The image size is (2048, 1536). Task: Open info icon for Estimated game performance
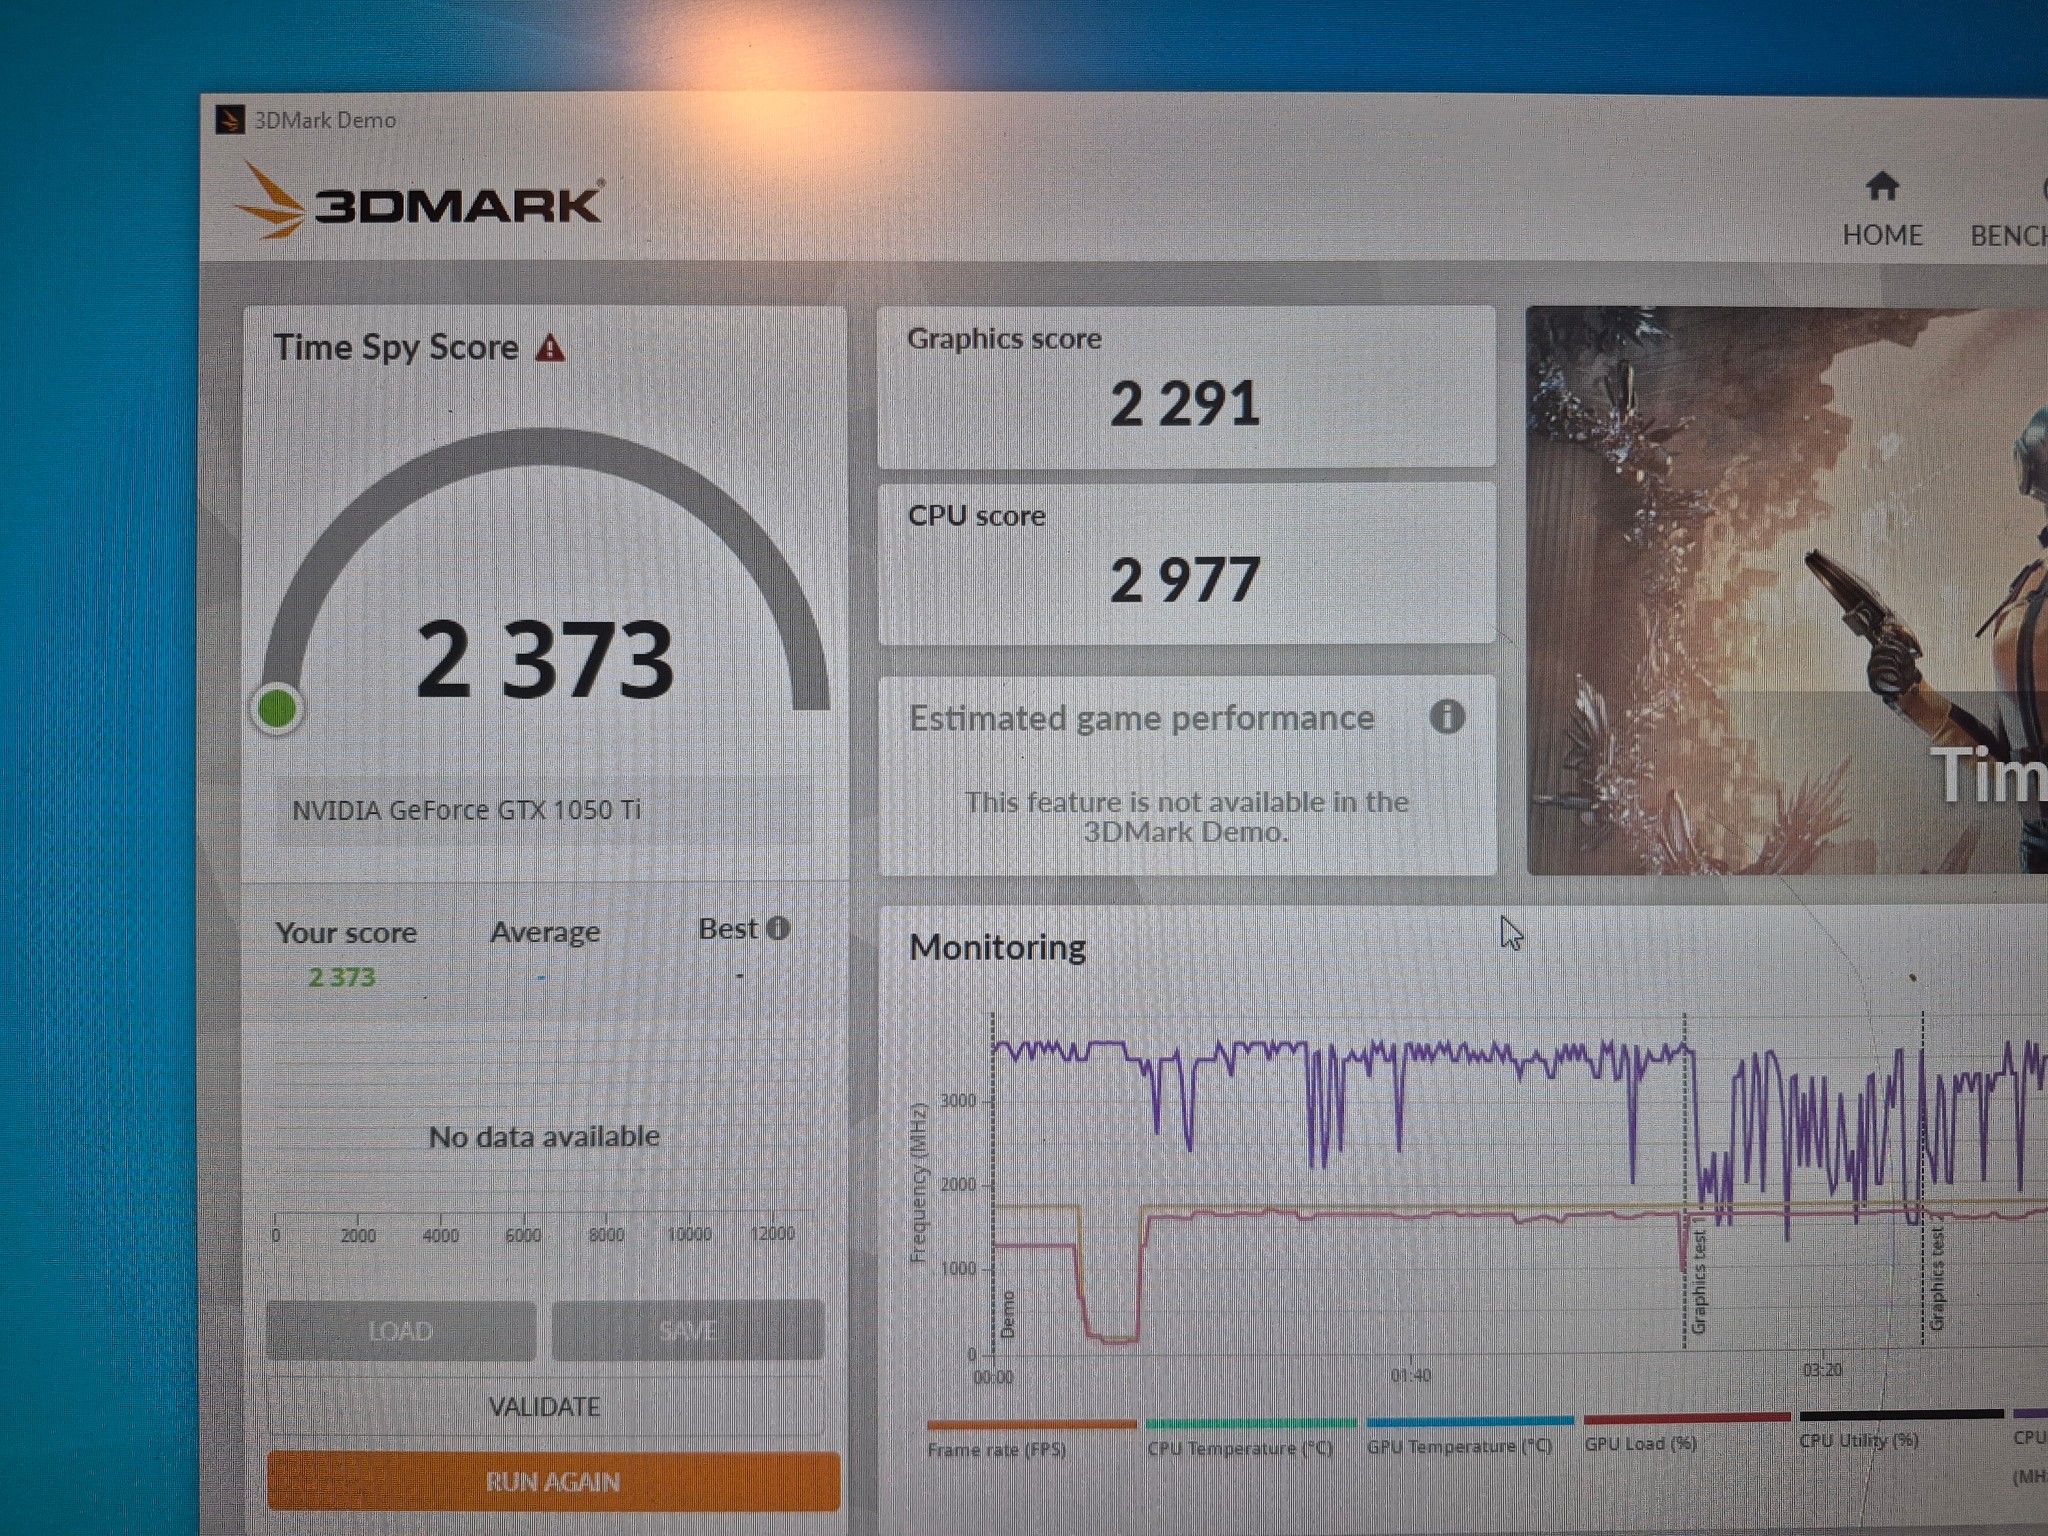(1447, 716)
